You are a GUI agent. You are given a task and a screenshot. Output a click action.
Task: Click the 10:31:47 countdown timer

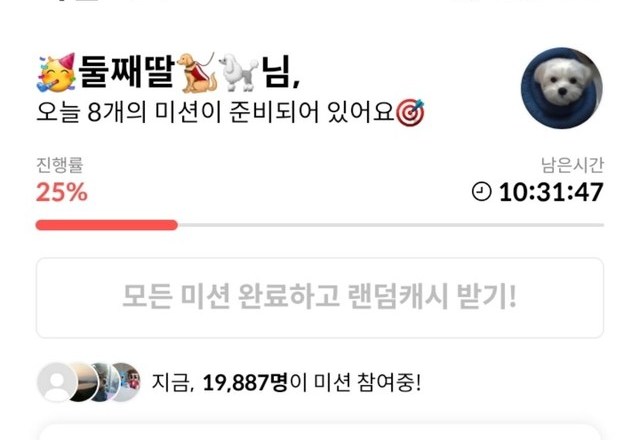pos(551,192)
